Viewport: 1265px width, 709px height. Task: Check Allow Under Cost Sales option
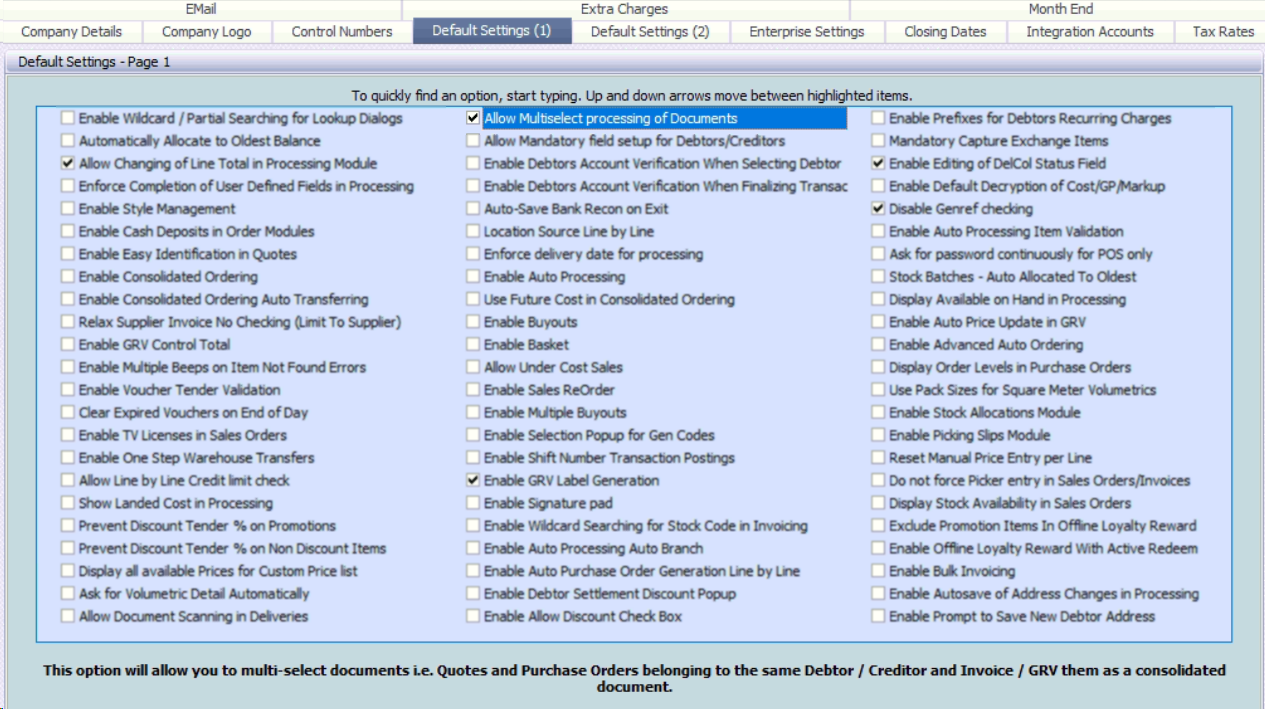point(473,367)
